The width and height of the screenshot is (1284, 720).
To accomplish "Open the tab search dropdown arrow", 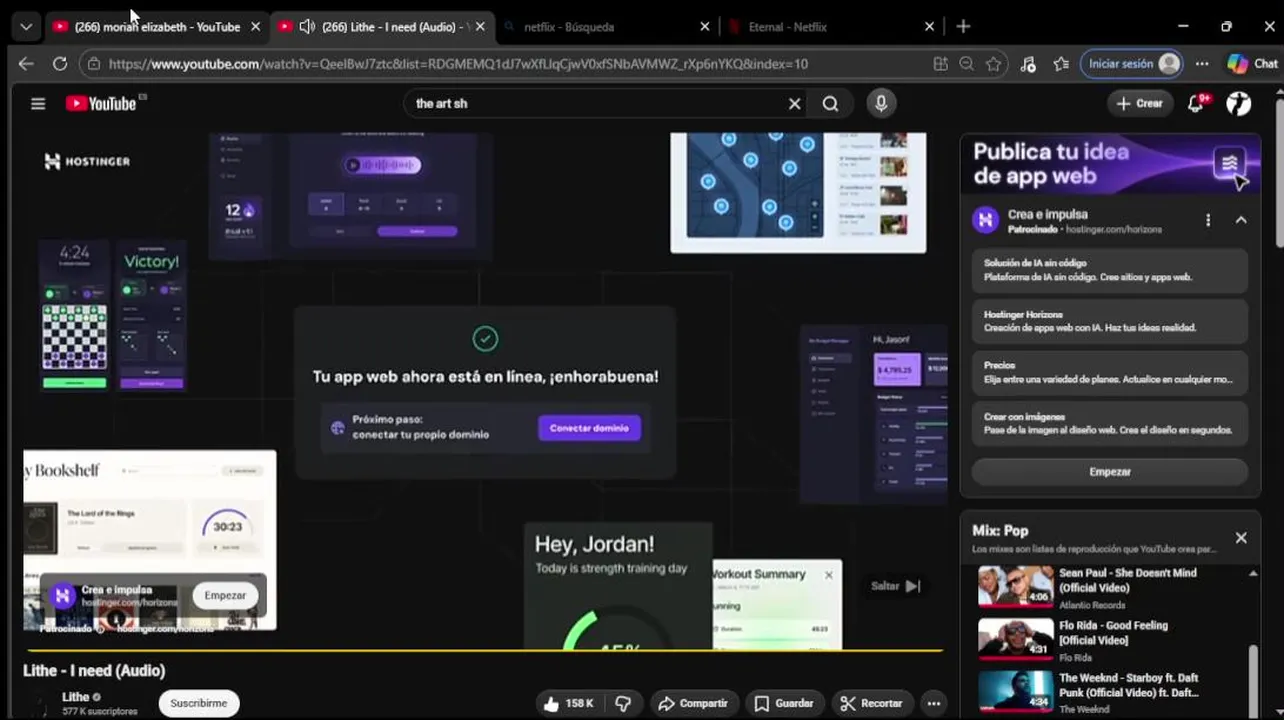I will click(x=26, y=27).
